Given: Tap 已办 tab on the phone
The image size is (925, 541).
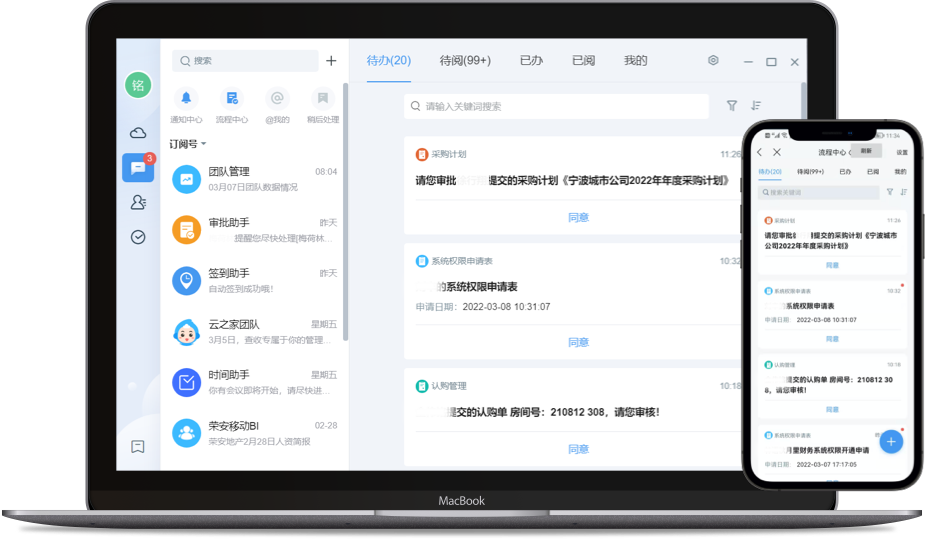Looking at the screenshot, I should pos(845,172).
